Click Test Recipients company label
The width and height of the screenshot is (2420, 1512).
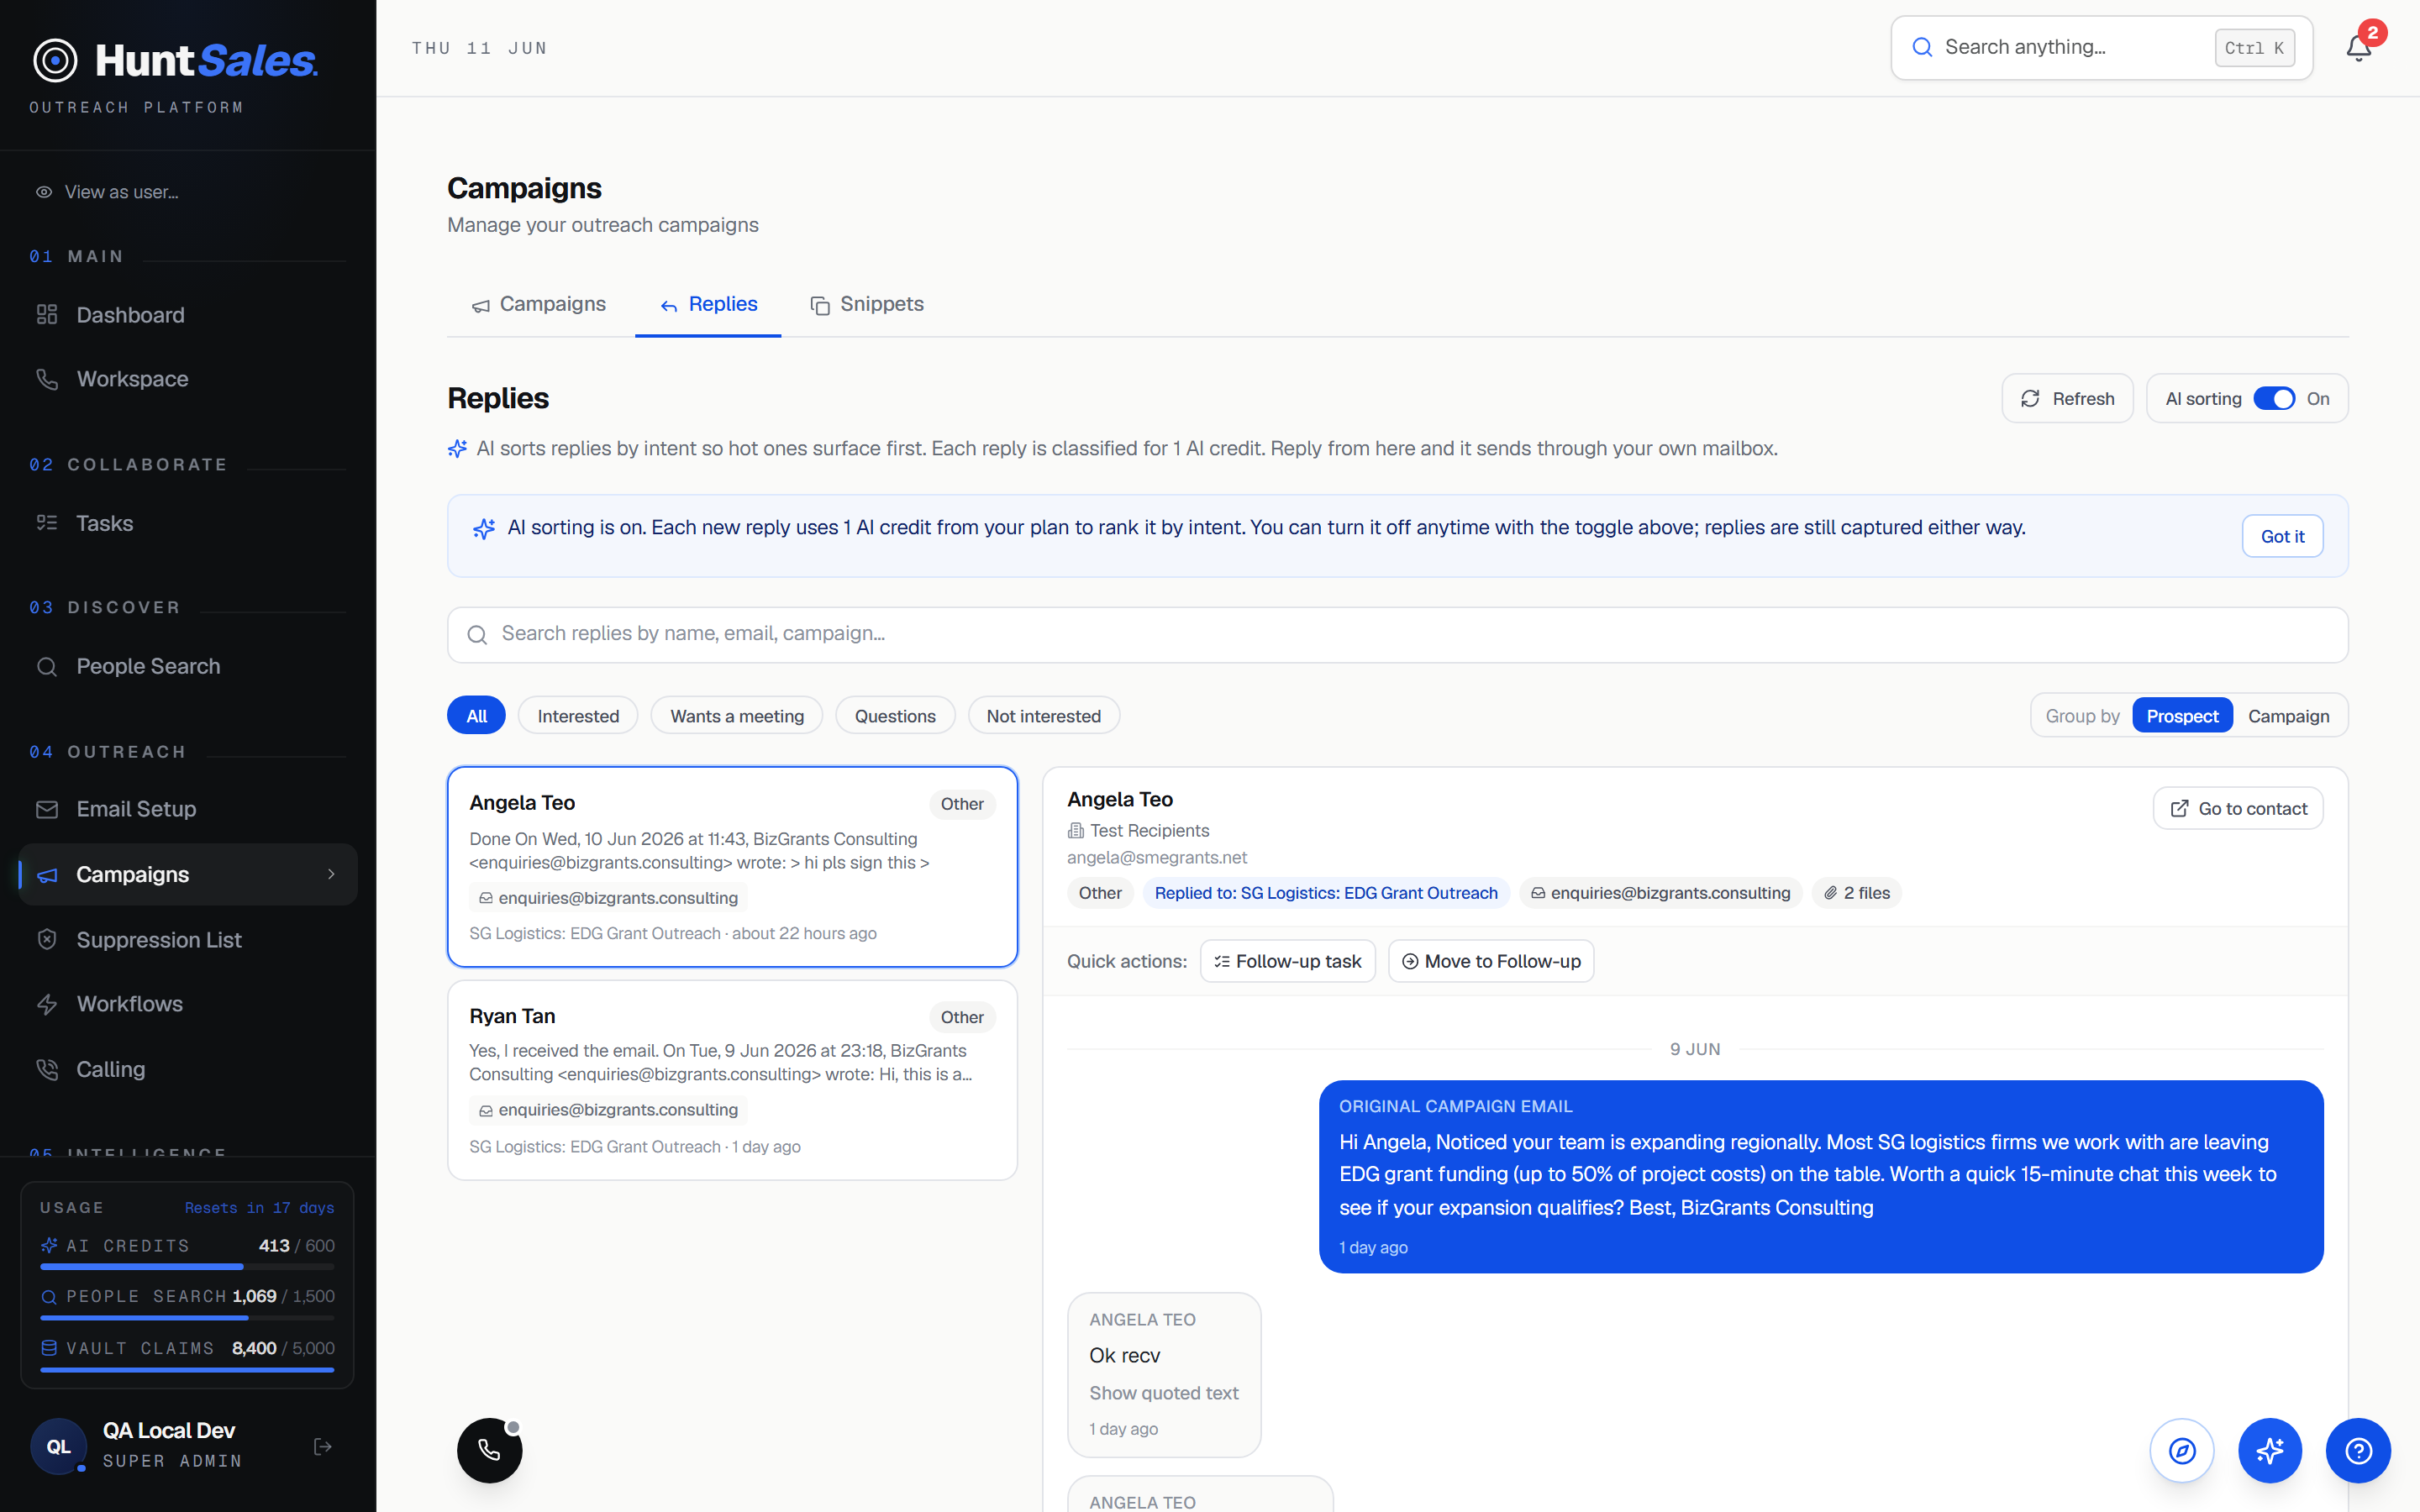[1149, 830]
